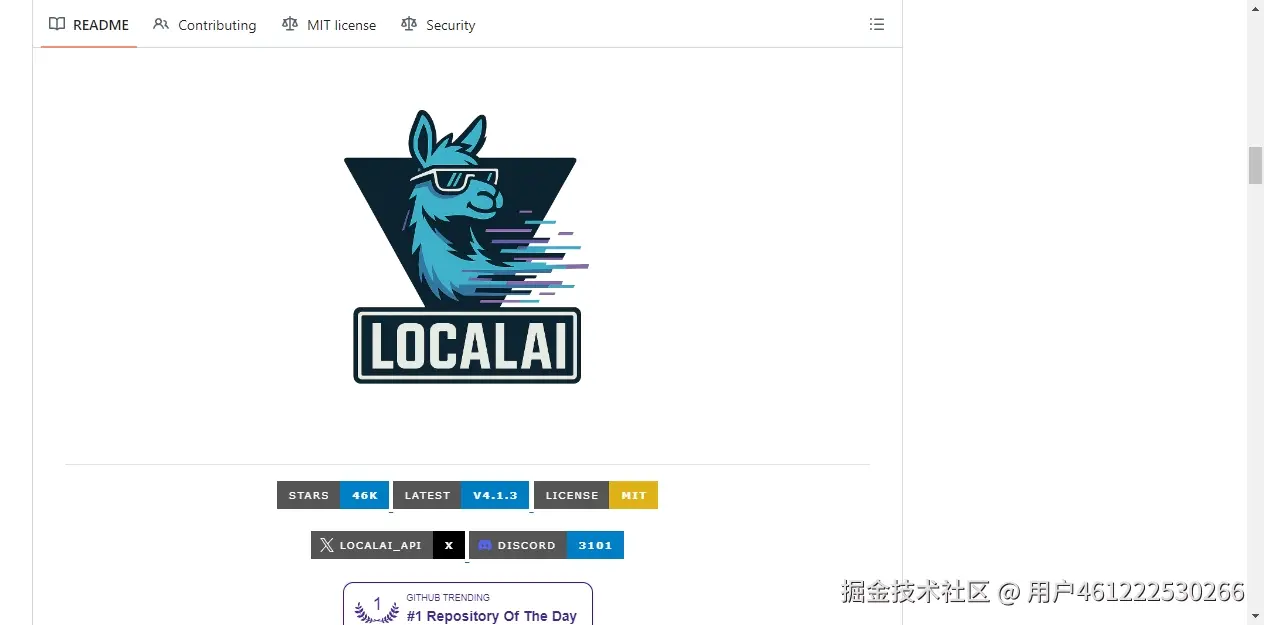Click the Security scale icon
Screen dimensions: 1264x625
coord(409,24)
